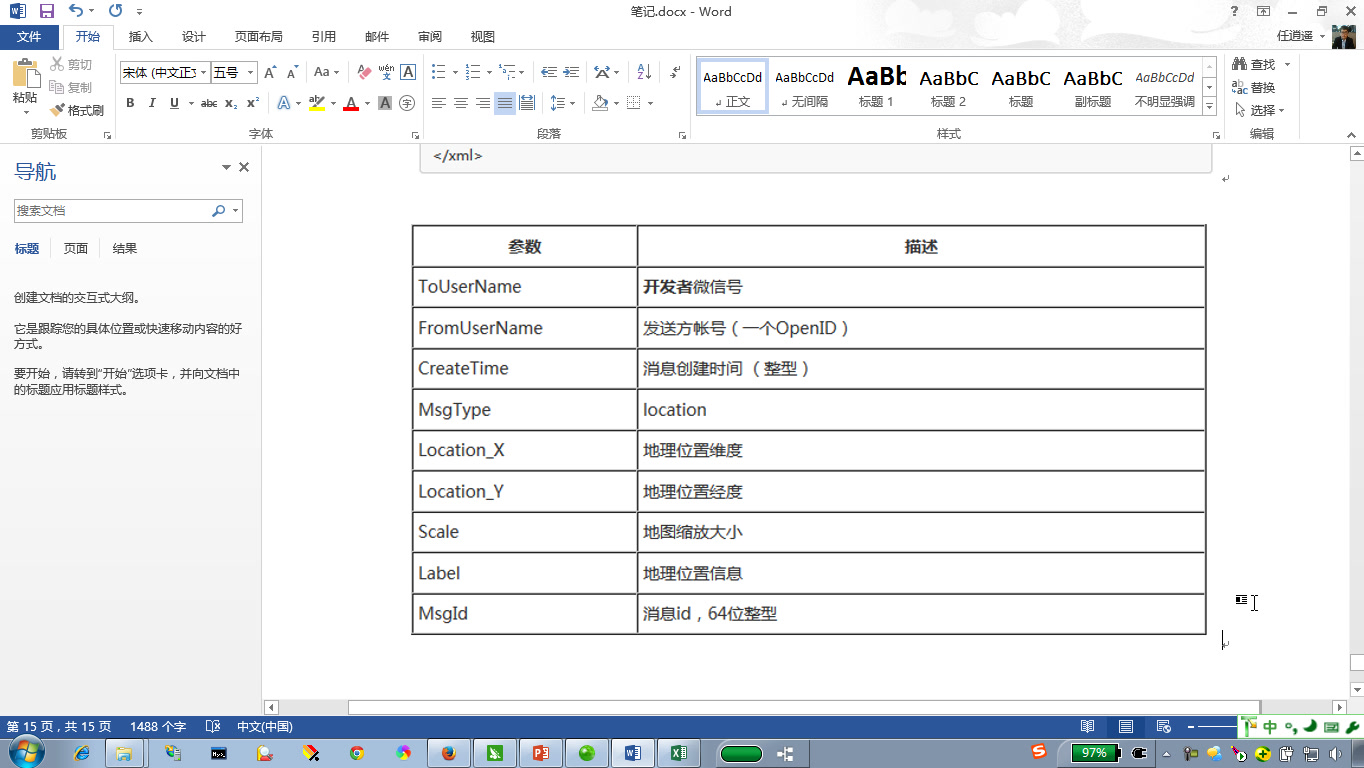
Task: Open the Select (选择) dropdown in editing group
Action: 1260,110
